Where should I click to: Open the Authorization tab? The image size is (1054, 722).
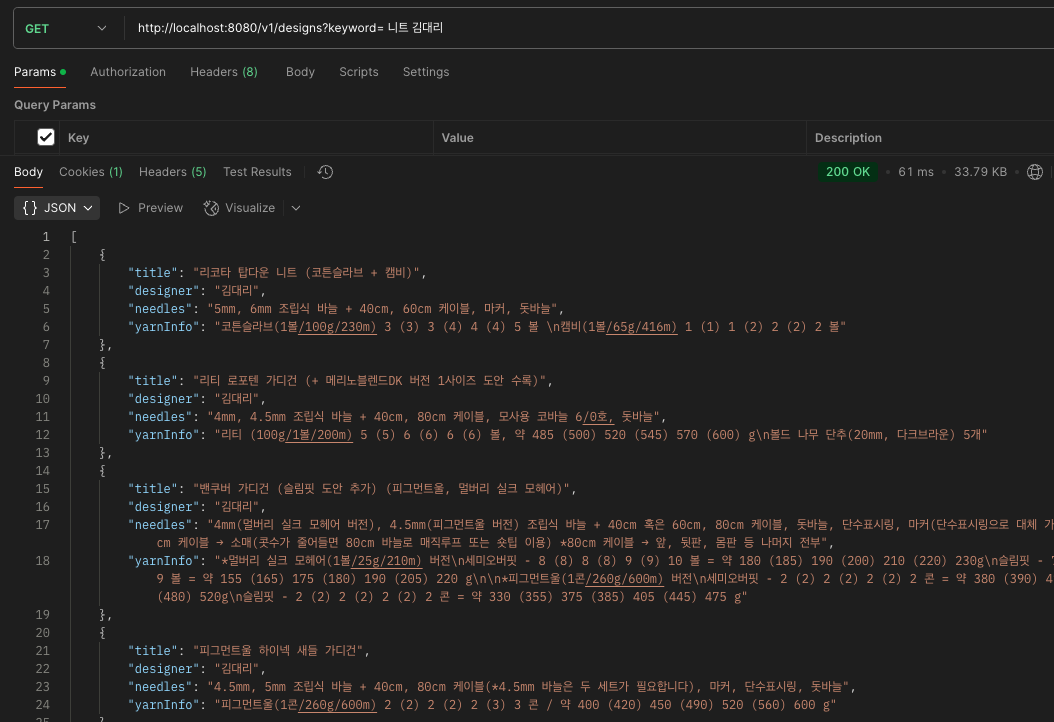[128, 72]
